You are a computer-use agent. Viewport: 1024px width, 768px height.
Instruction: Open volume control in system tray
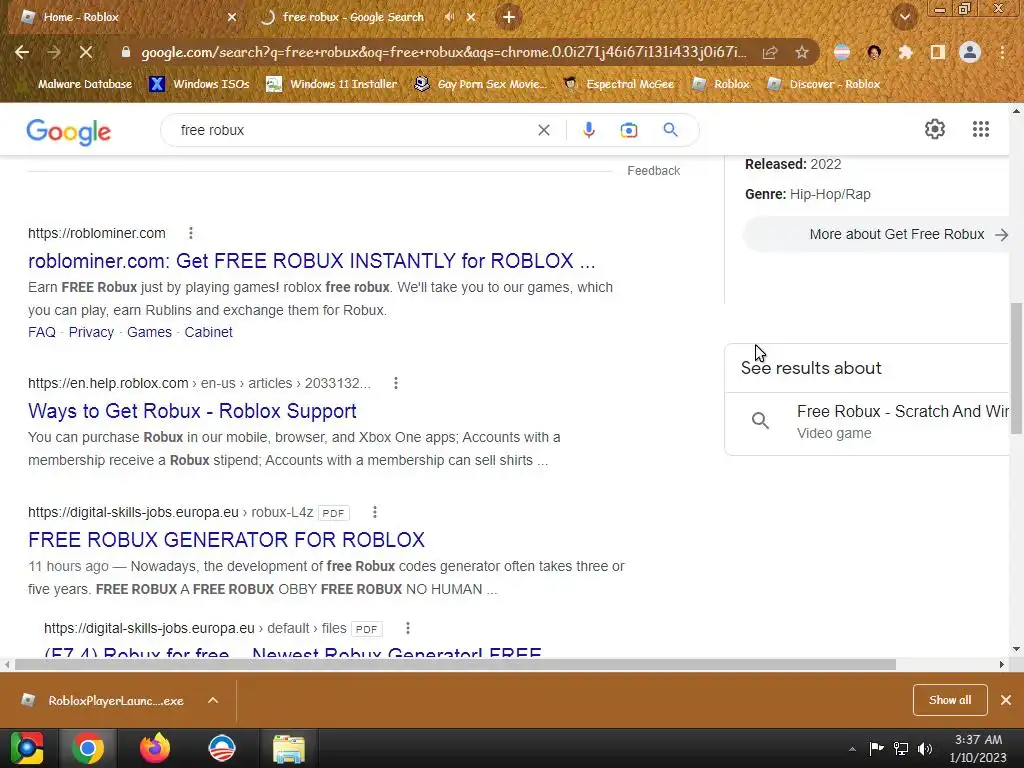tap(925, 749)
